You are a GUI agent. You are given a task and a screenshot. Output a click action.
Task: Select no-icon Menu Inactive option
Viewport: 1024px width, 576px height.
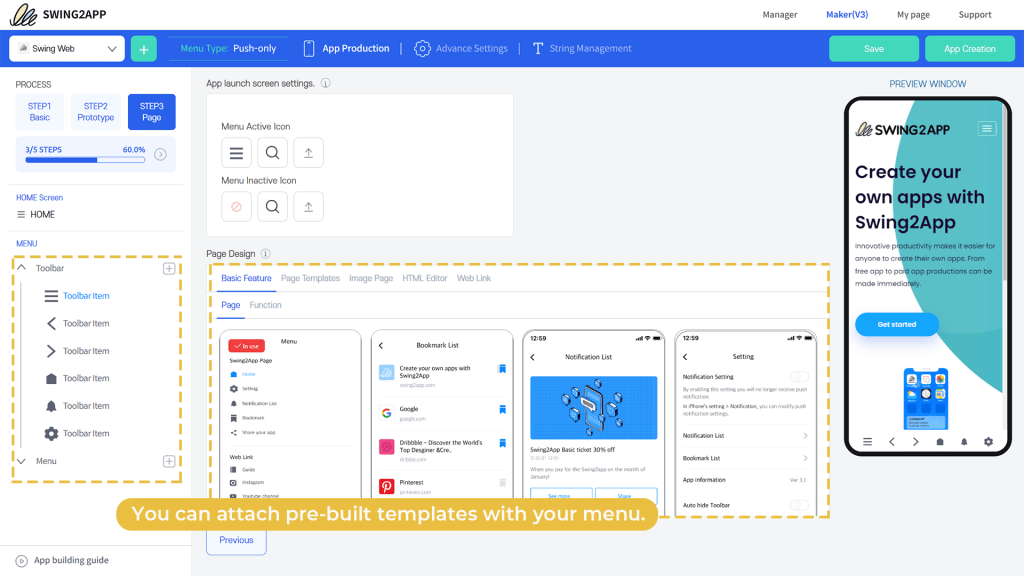click(236, 207)
